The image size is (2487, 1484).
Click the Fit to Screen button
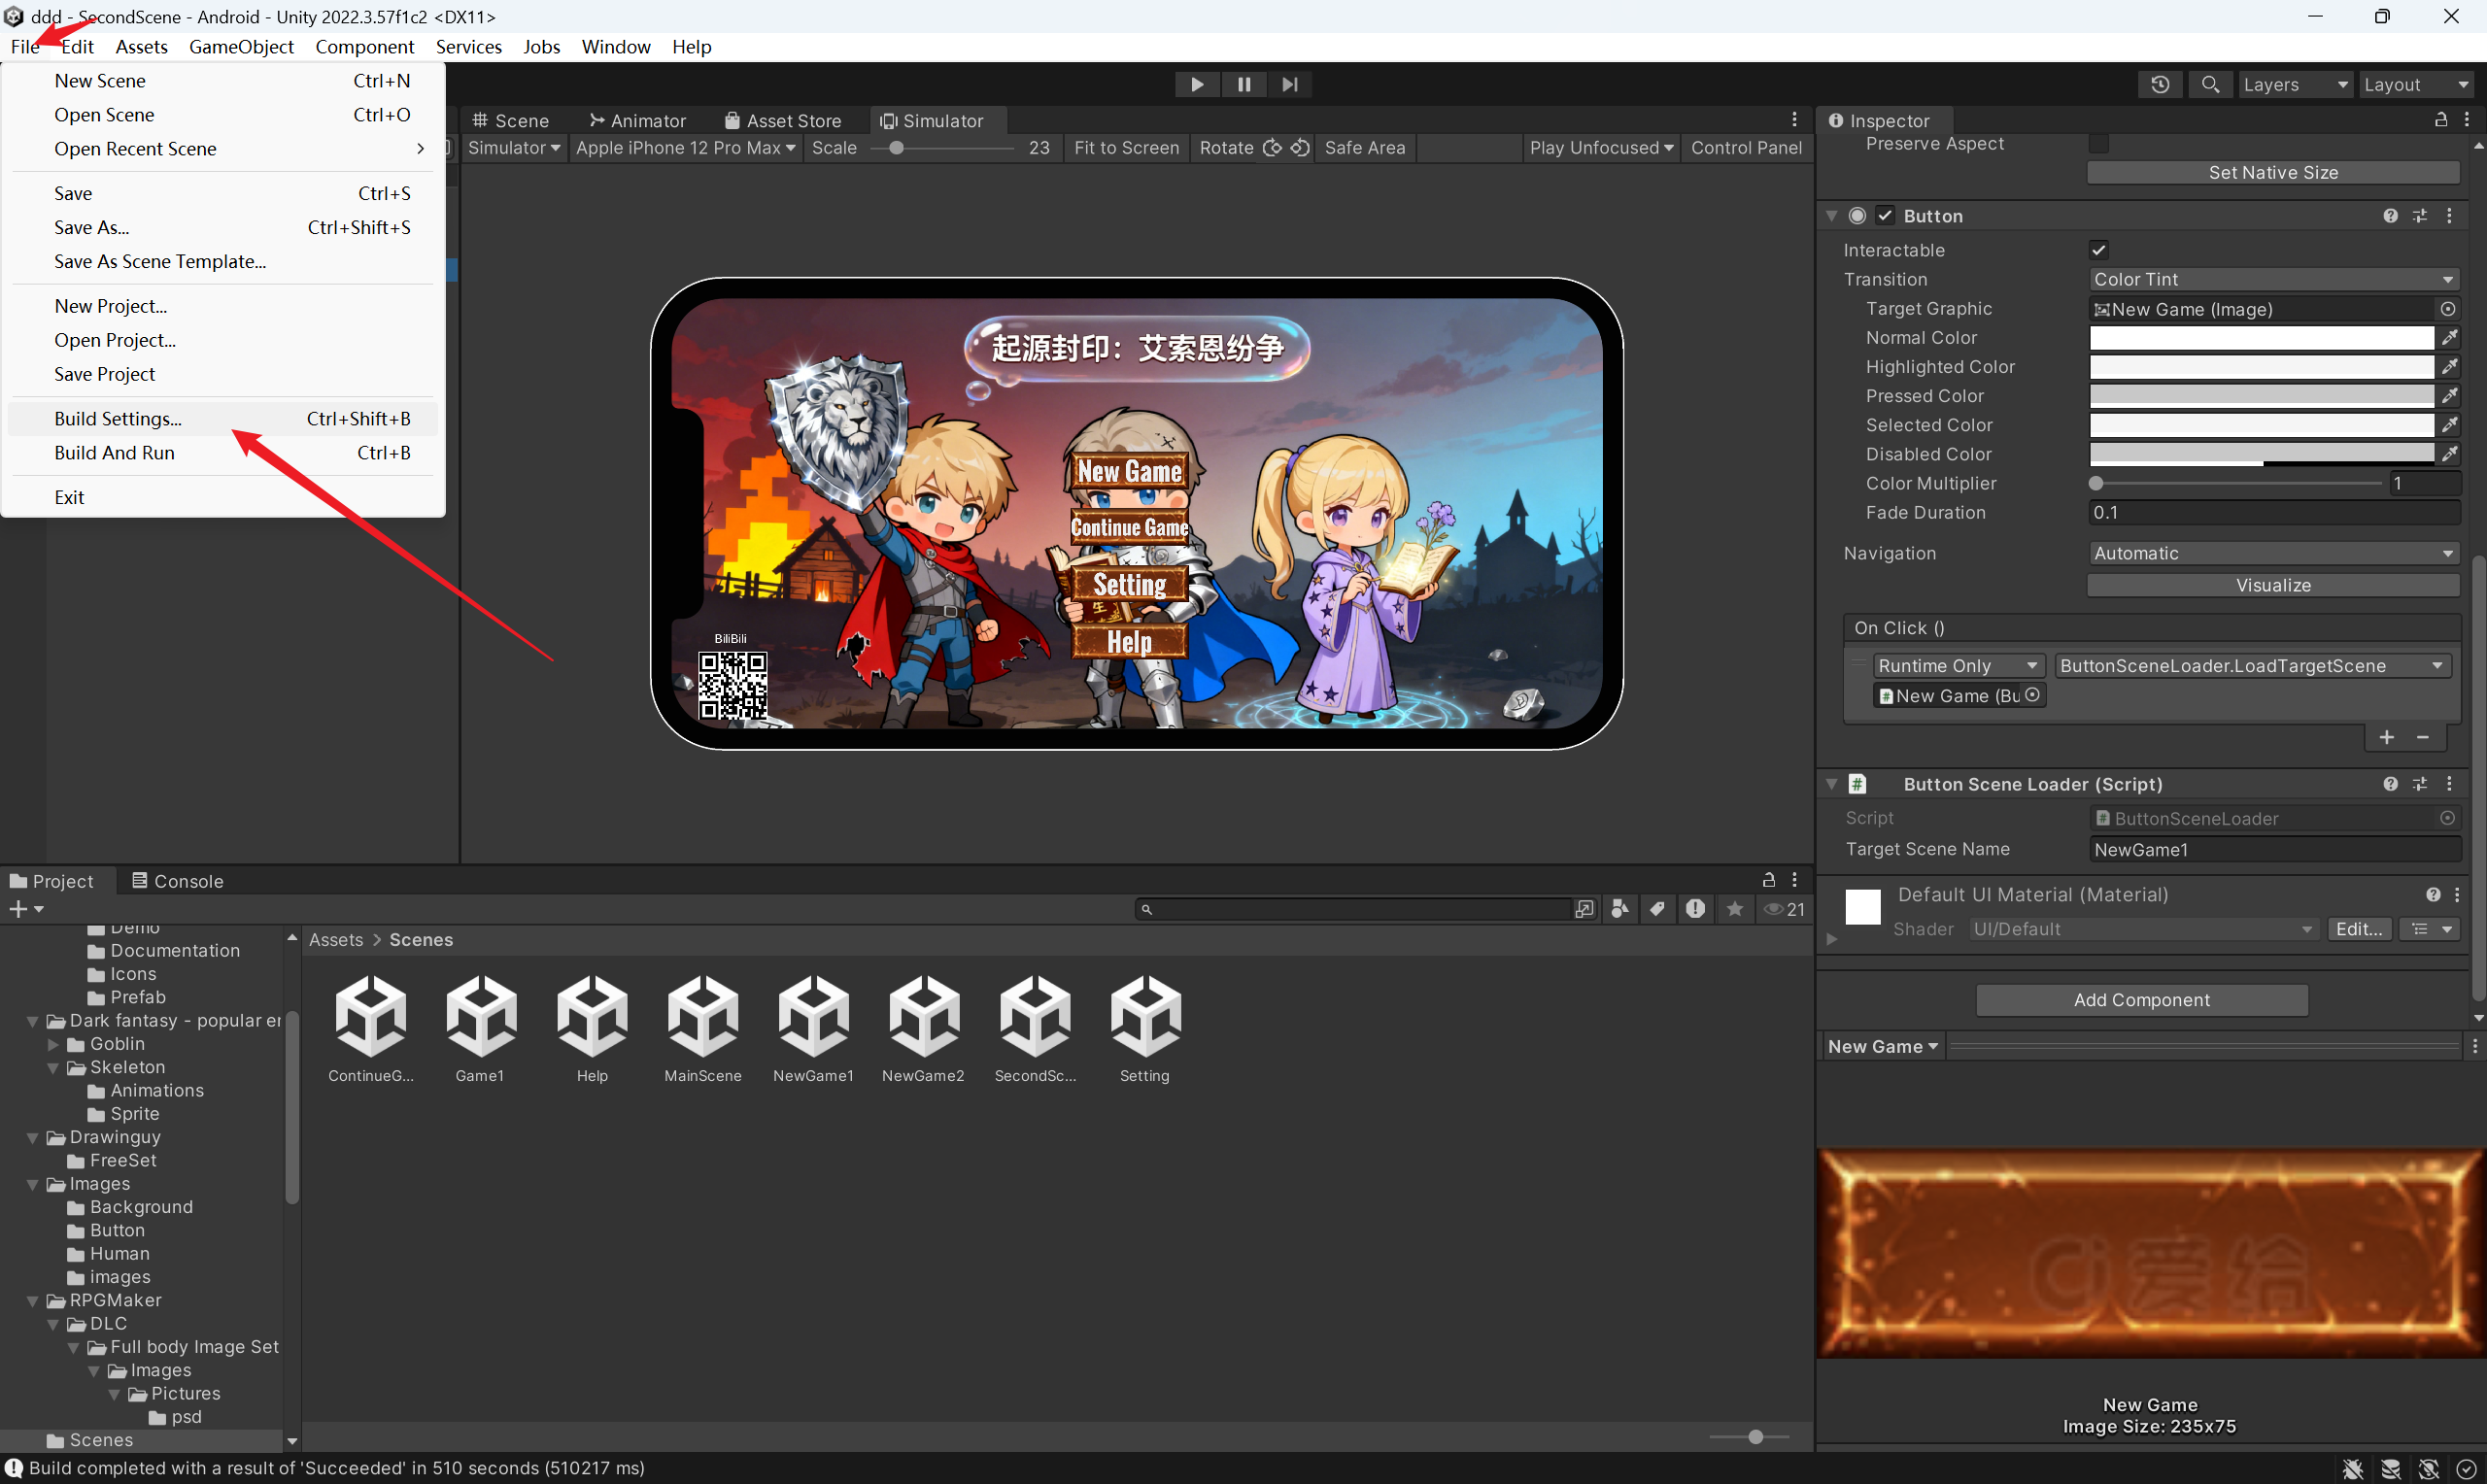[1126, 148]
